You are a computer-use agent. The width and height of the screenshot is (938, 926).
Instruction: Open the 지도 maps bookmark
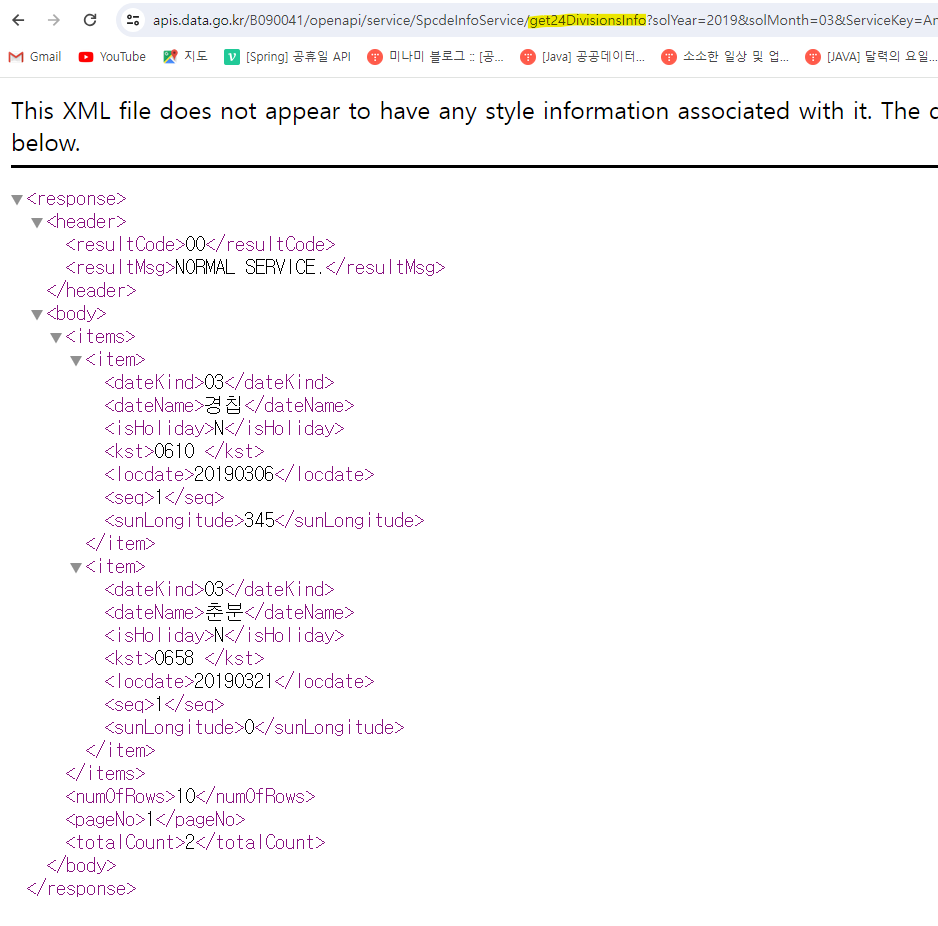(x=185, y=57)
